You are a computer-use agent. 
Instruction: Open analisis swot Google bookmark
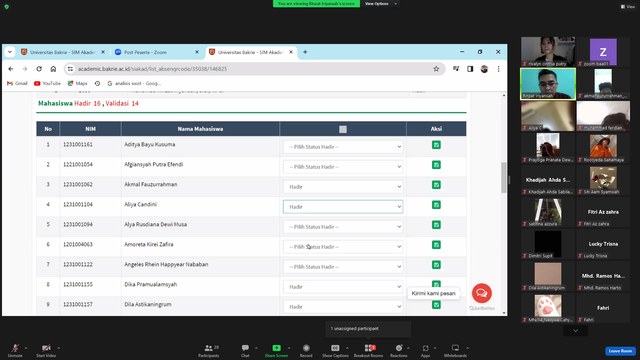[134, 83]
